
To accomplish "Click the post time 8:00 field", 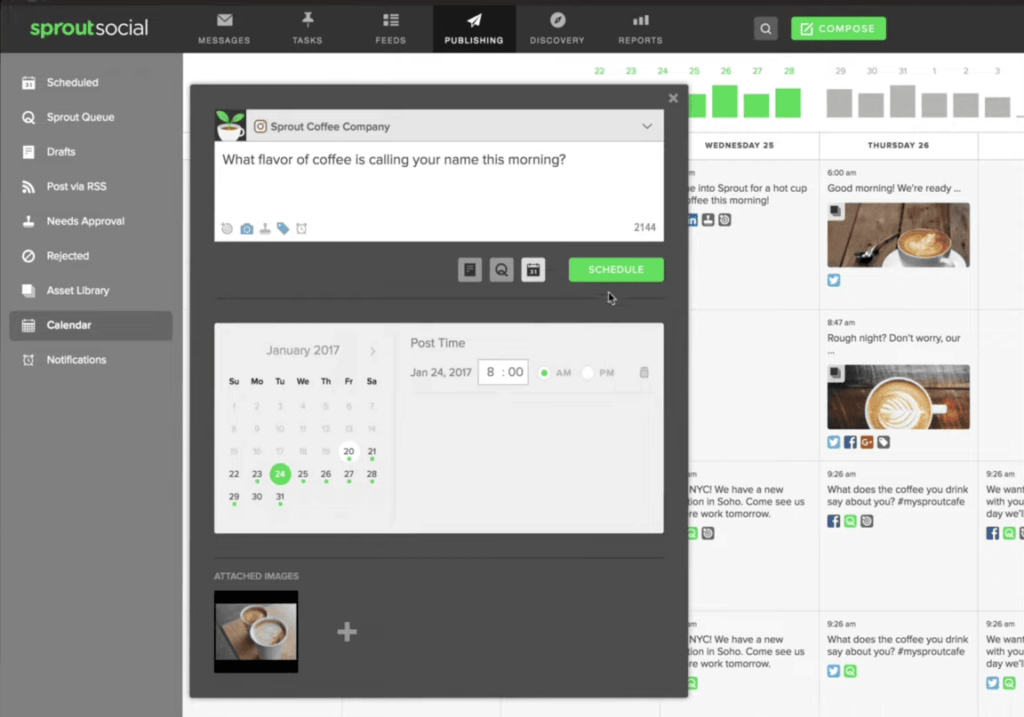I will pos(503,372).
